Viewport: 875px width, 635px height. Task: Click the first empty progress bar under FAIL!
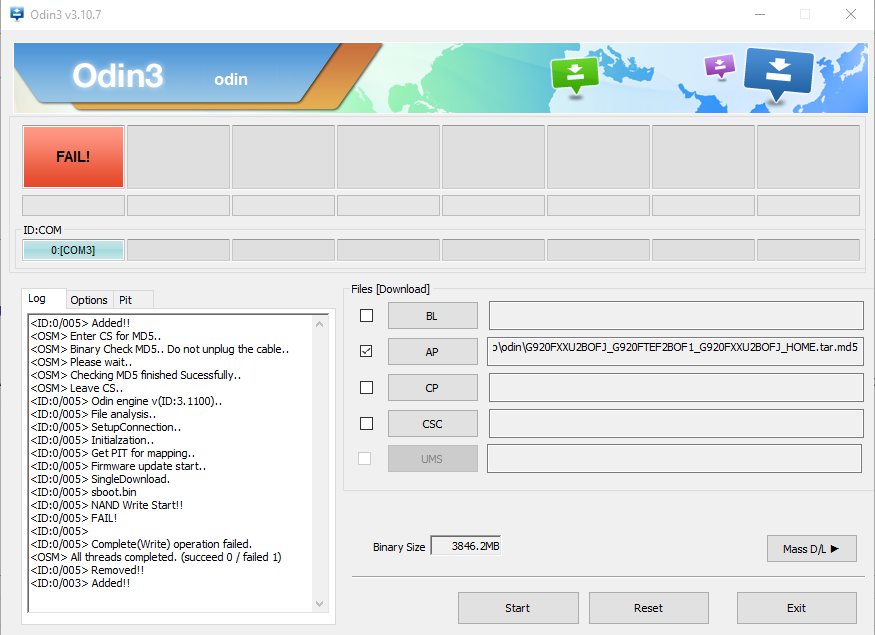tap(73, 205)
